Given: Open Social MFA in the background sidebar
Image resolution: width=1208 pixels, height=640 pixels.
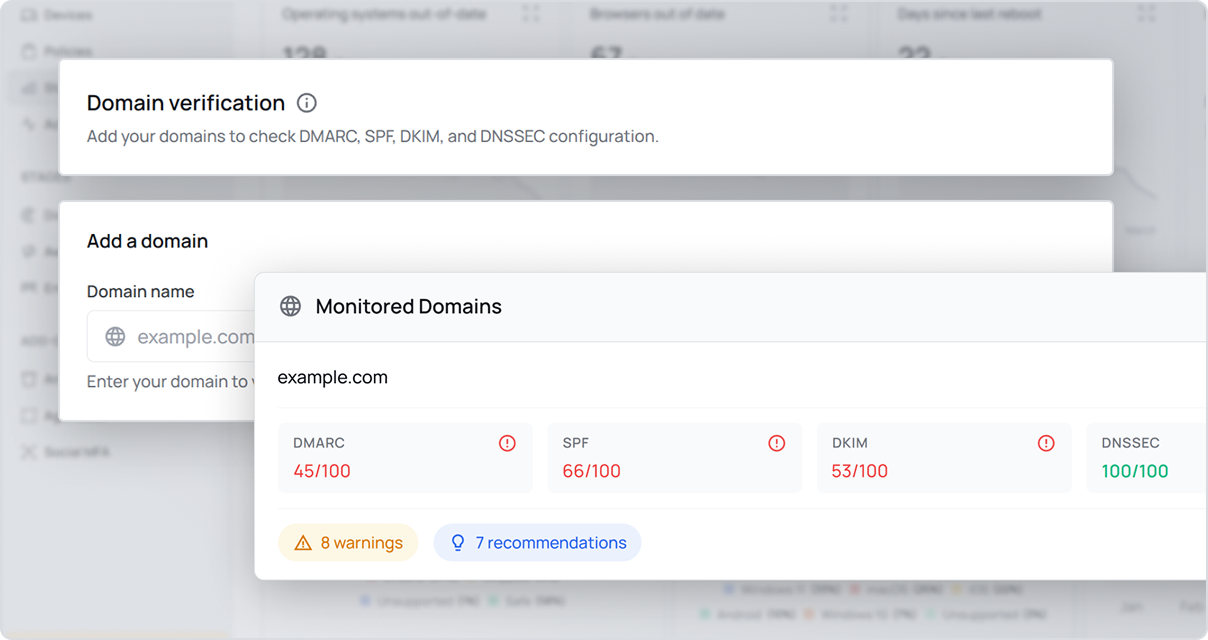Looking at the screenshot, I should click(x=66, y=452).
